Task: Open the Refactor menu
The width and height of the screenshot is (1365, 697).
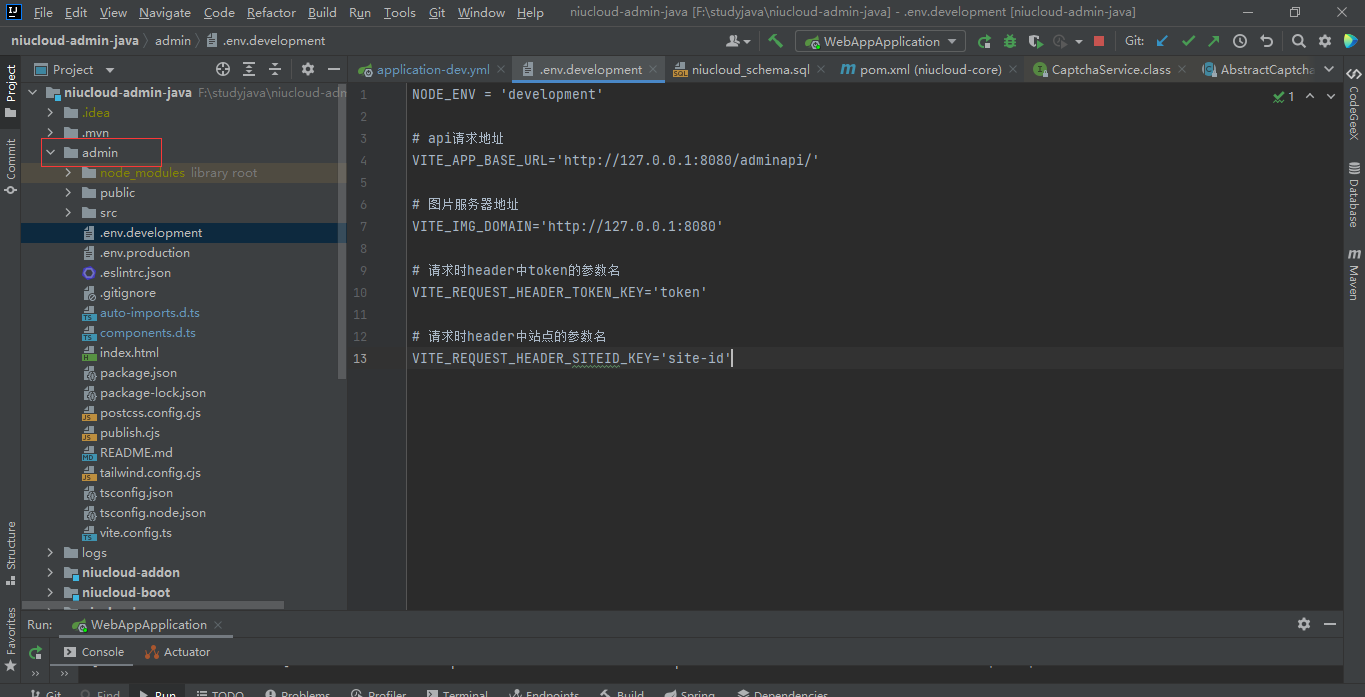Action: pyautogui.click(x=271, y=13)
